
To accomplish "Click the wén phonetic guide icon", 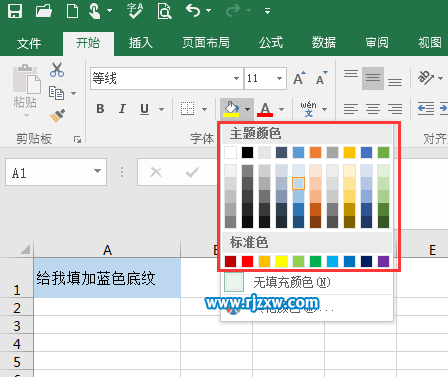I will coord(309,109).
